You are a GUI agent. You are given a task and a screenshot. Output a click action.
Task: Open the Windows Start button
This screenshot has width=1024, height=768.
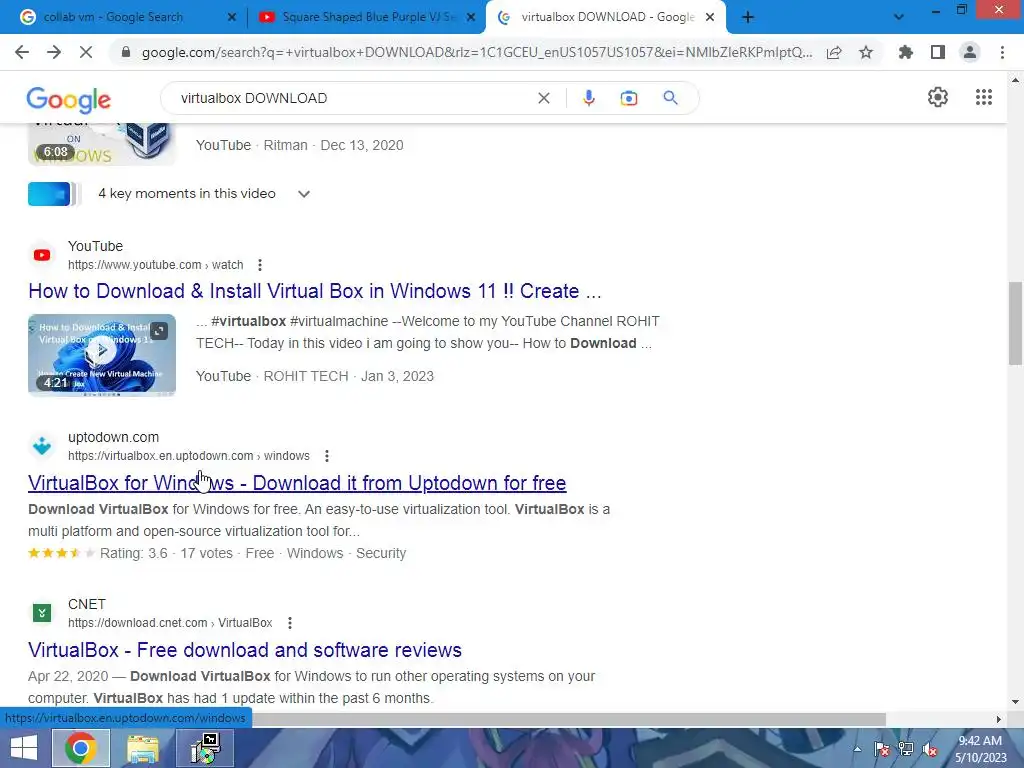click(x=24, y=748)
